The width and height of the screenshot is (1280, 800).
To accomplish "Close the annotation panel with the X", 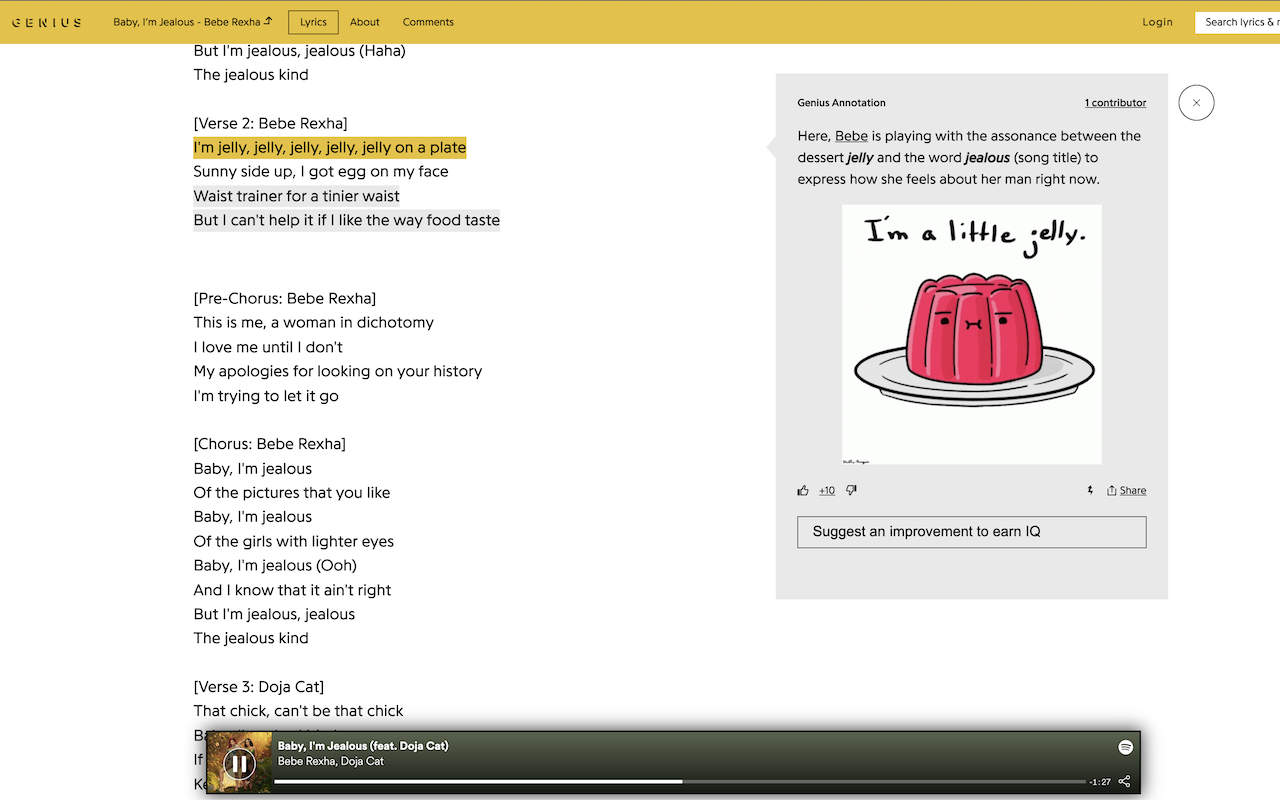I will pyautogui.click(x=1196, y=103).
